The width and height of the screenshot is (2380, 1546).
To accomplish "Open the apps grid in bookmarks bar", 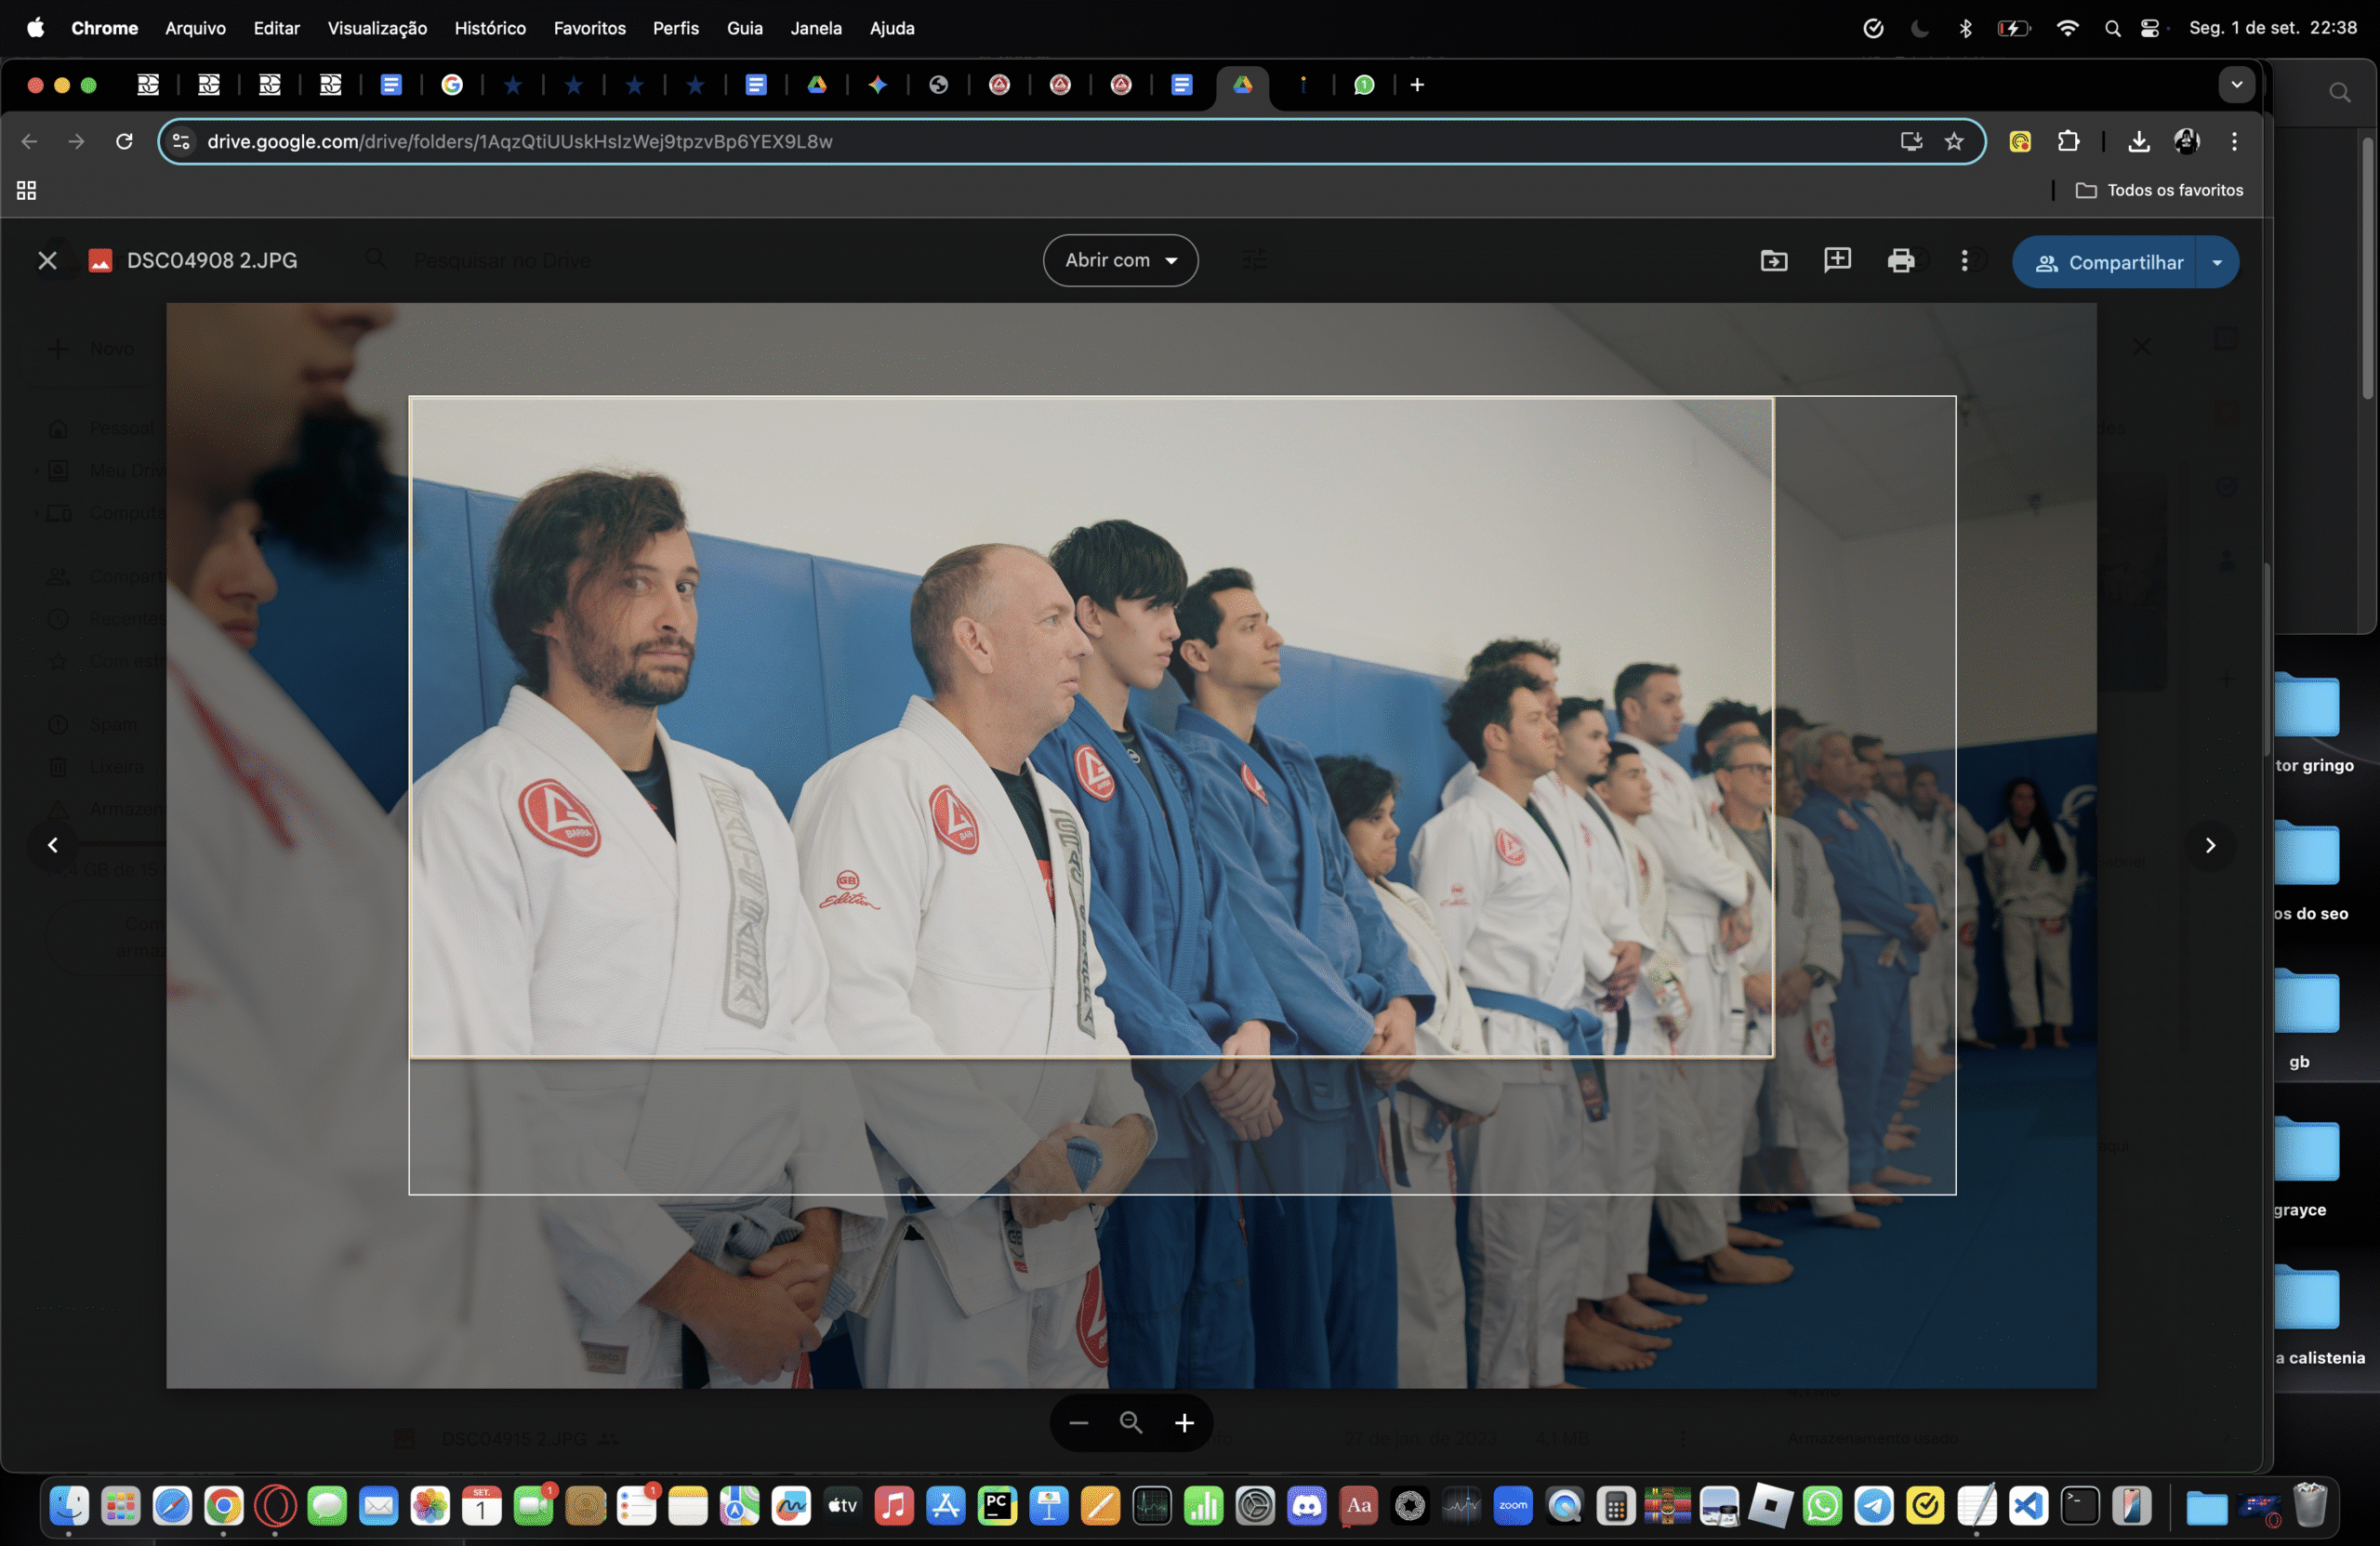I will click(26, 190).
